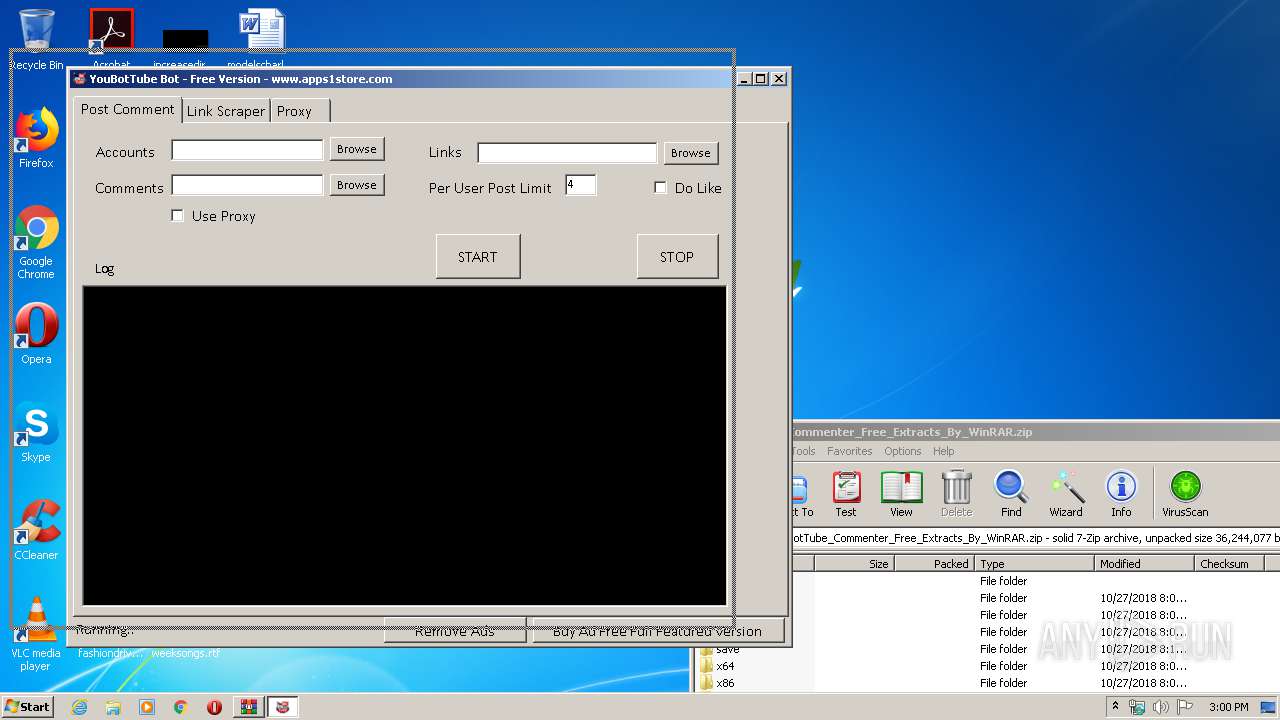Show hidden system tray icons
The width and height of the screenshot is (1280, 720).
1115,707
